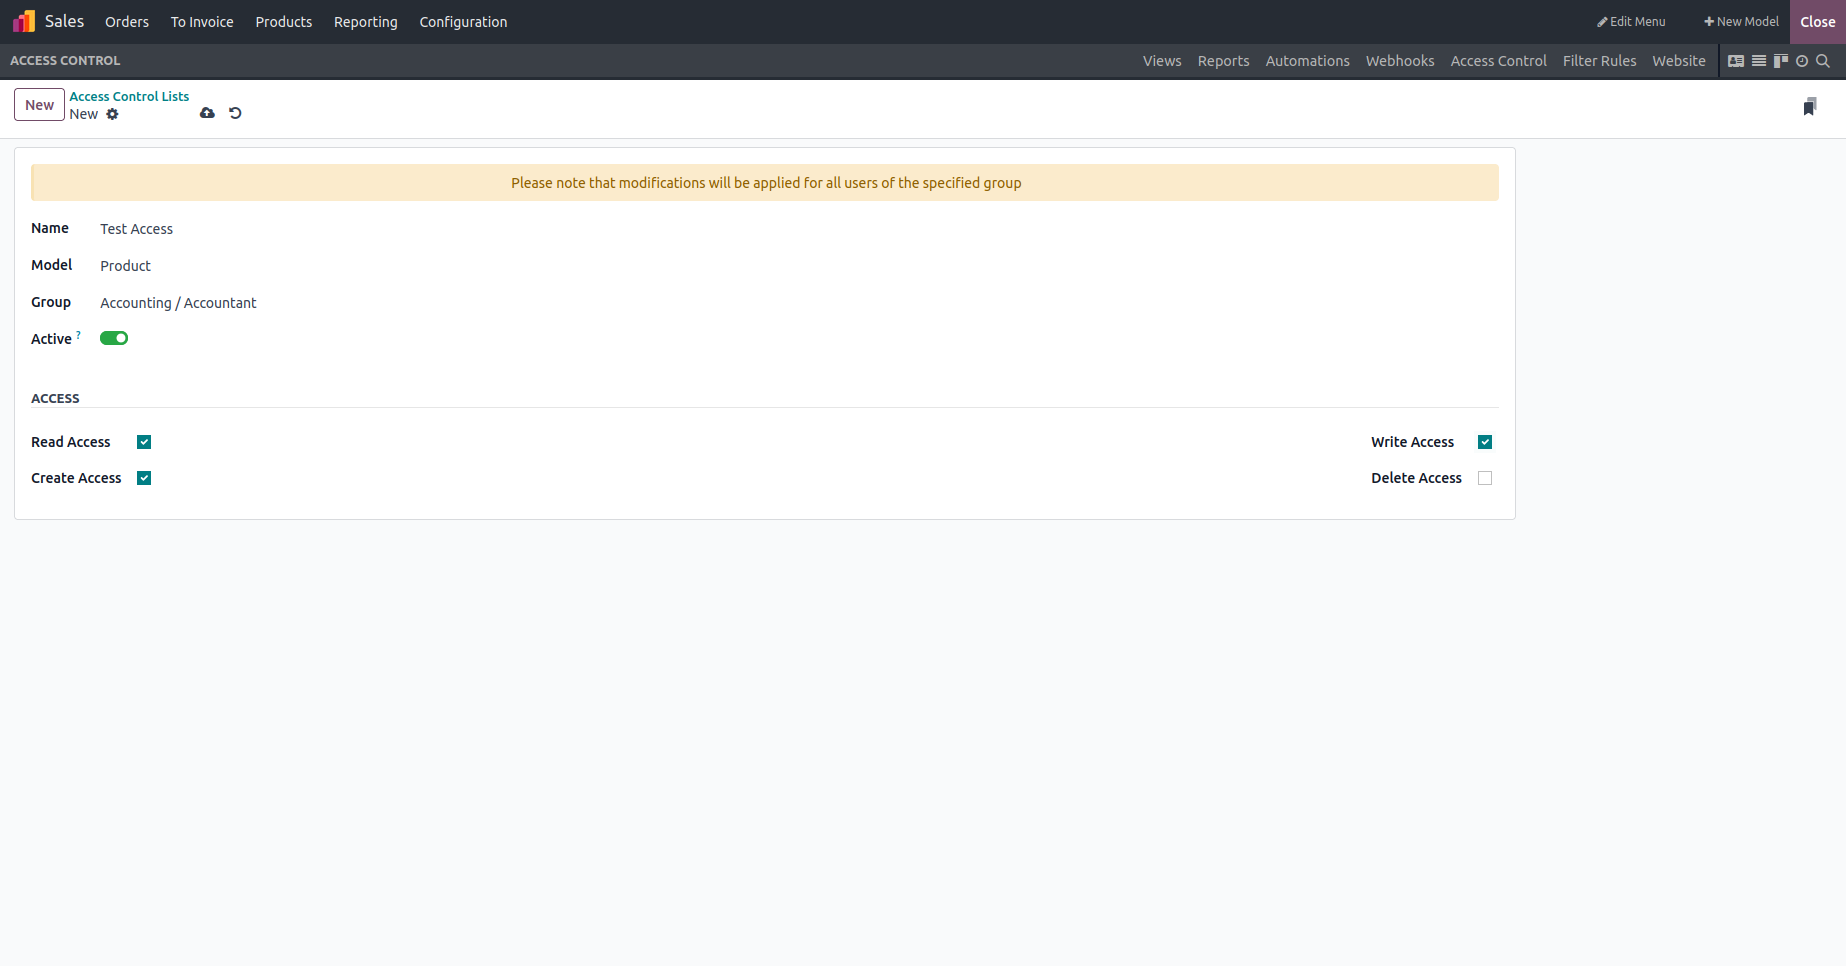
Task: Click the Edit Menu button
Action: pos(1631,22)
